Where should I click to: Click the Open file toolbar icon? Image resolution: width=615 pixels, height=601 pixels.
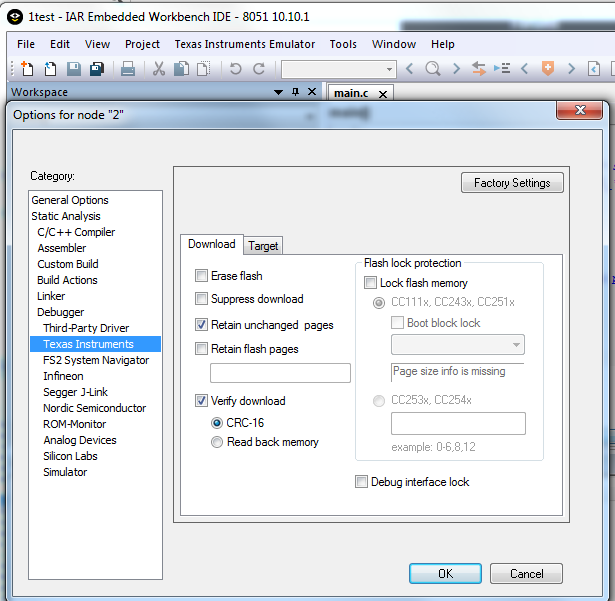50,69
